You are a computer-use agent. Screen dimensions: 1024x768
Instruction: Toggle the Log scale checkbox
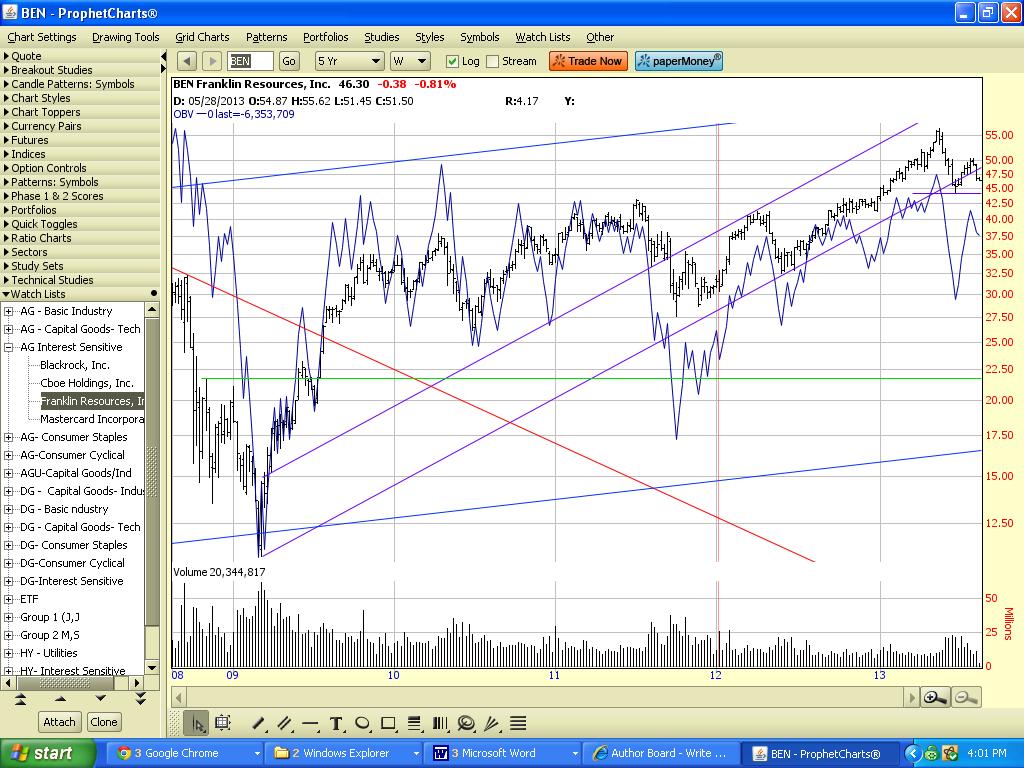pos(452,61)
